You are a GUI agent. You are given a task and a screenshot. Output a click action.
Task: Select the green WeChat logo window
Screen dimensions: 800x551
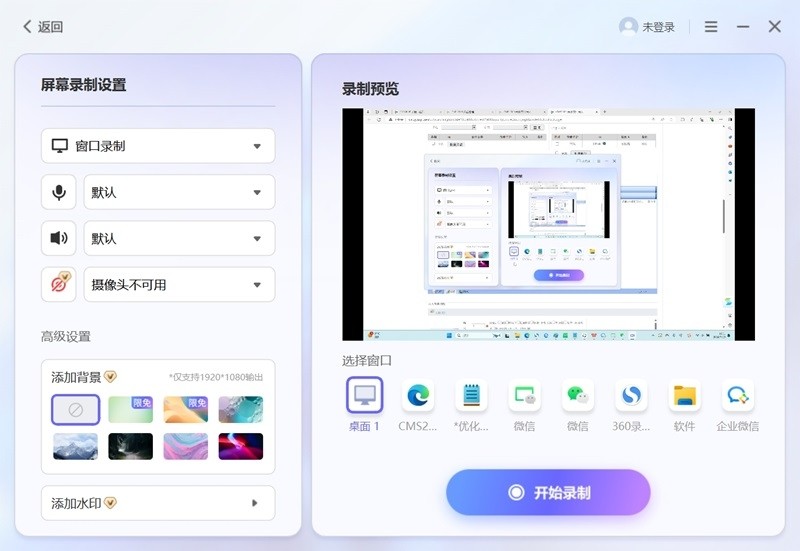[x=578, y=395]
